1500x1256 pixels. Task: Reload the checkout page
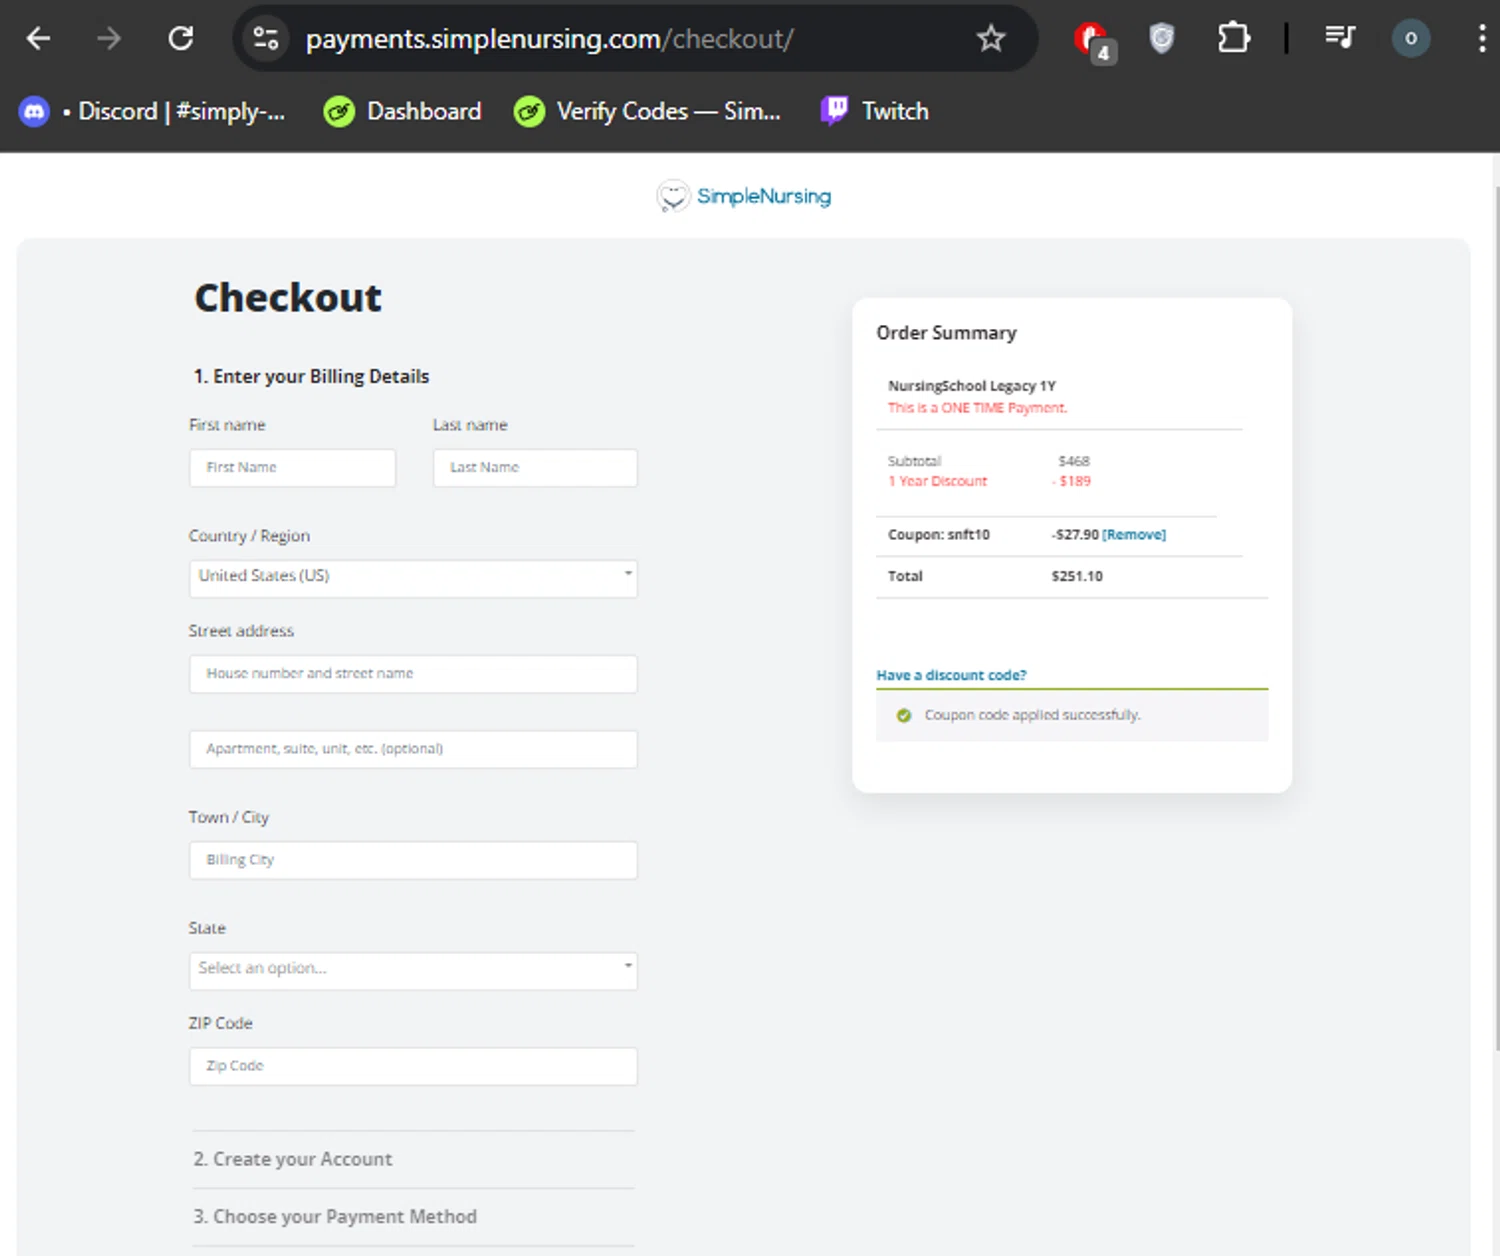pyautogui.click(x=181, y=39)
